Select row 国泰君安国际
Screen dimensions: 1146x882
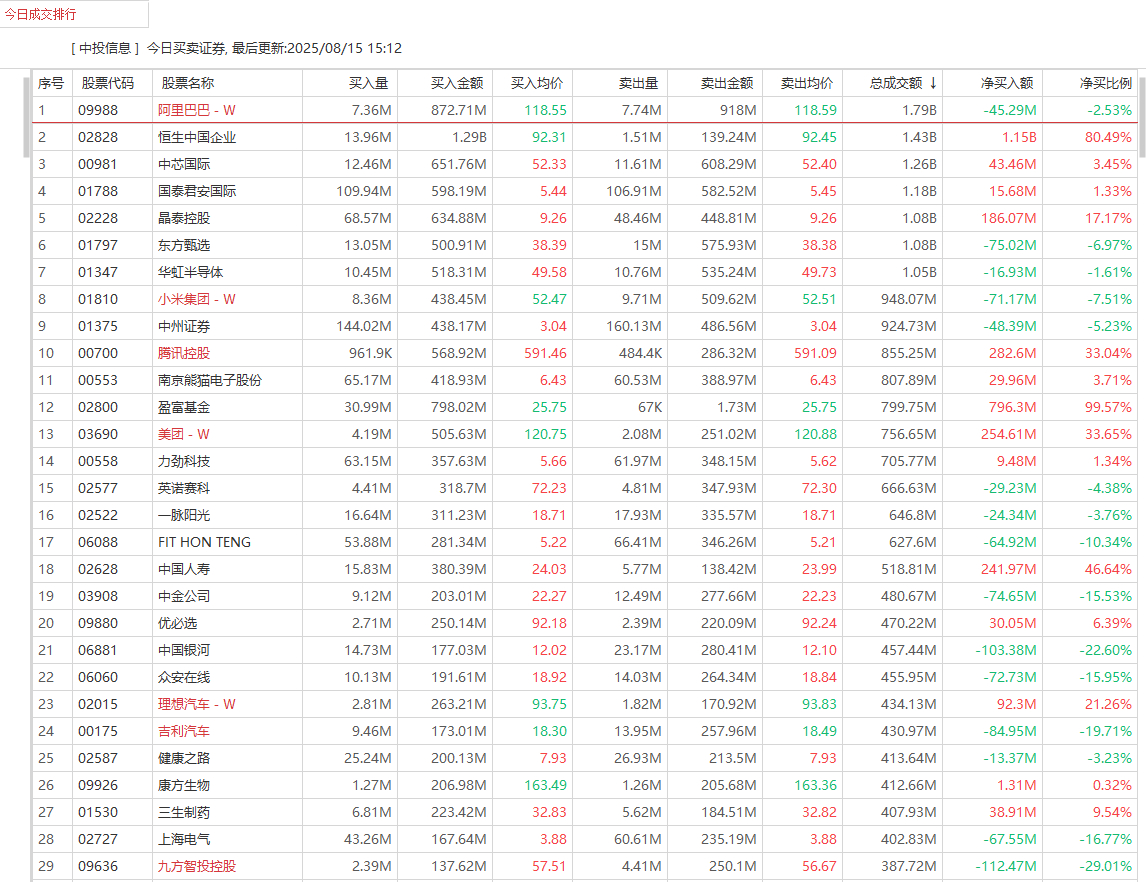(585, 191)
